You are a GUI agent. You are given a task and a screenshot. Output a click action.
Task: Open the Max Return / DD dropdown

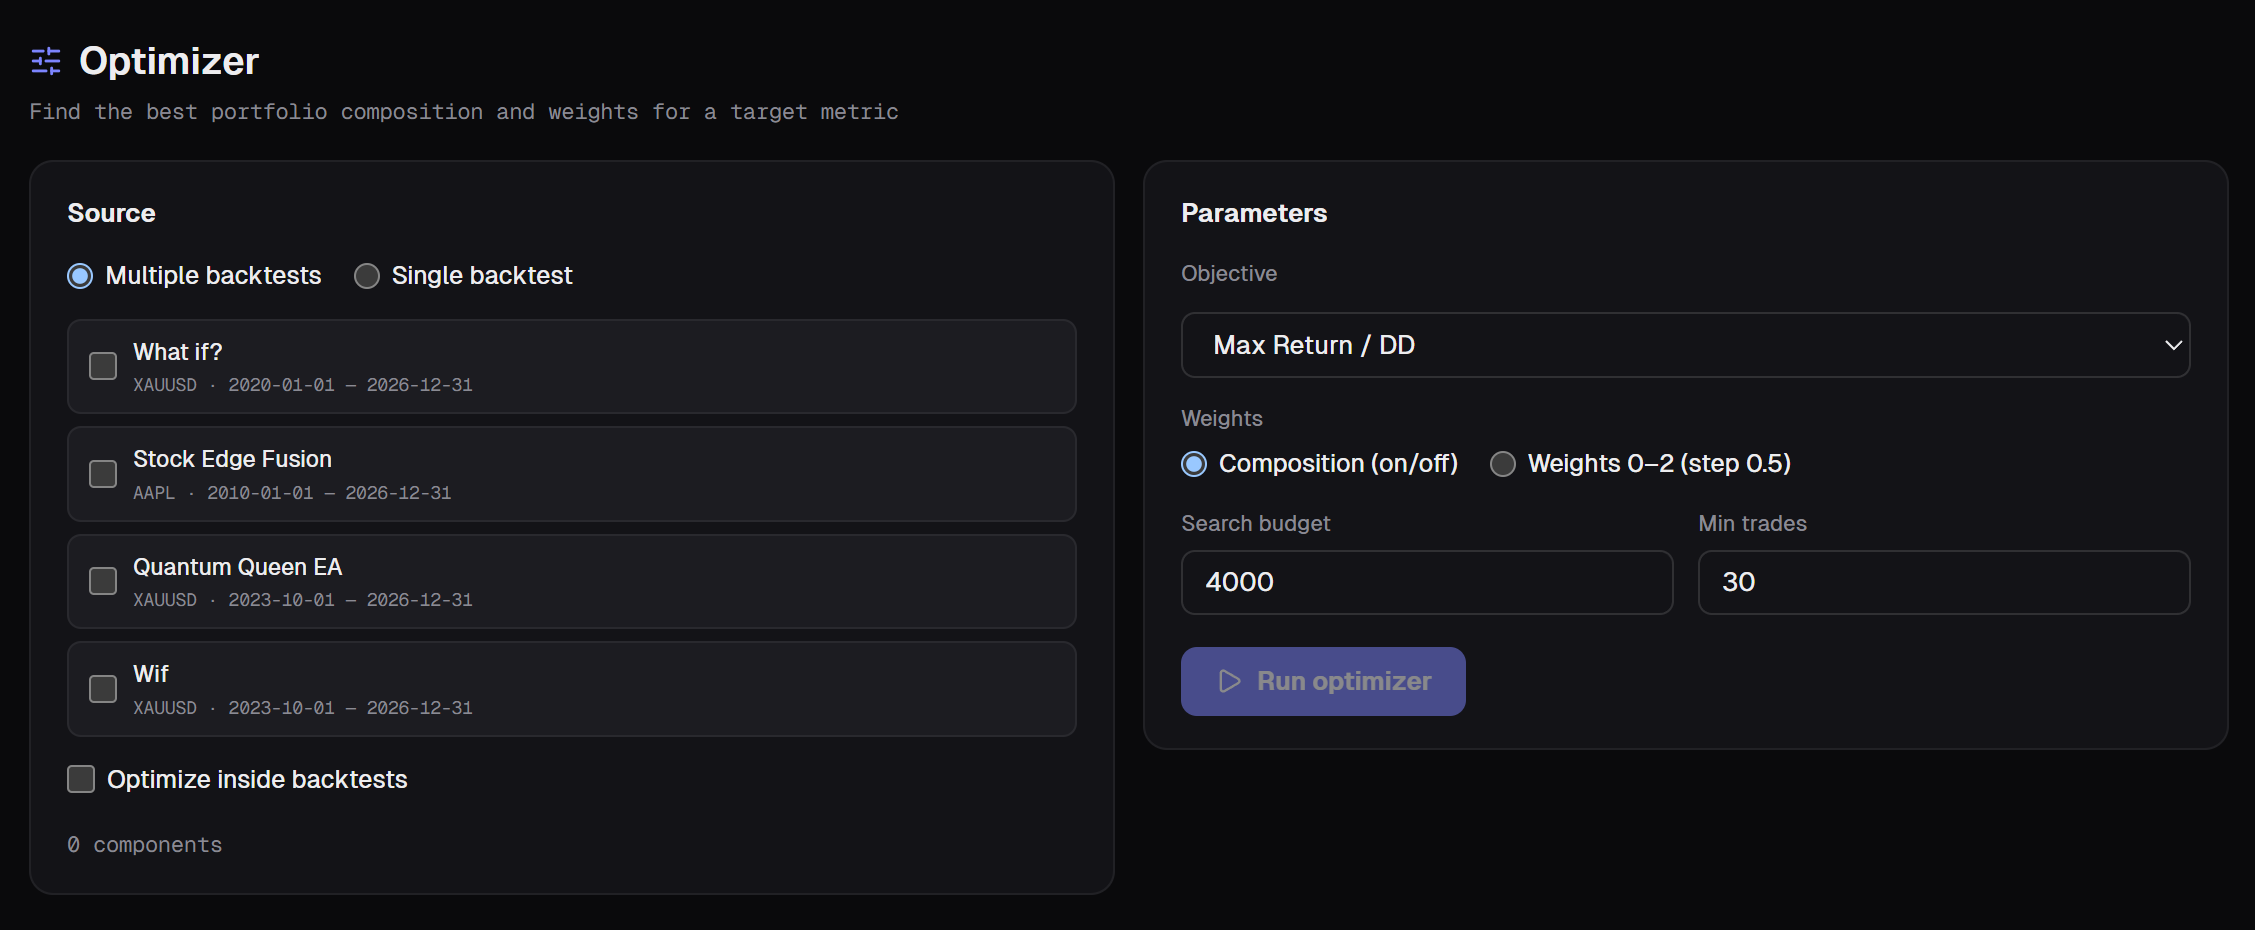coord(1685,345)
